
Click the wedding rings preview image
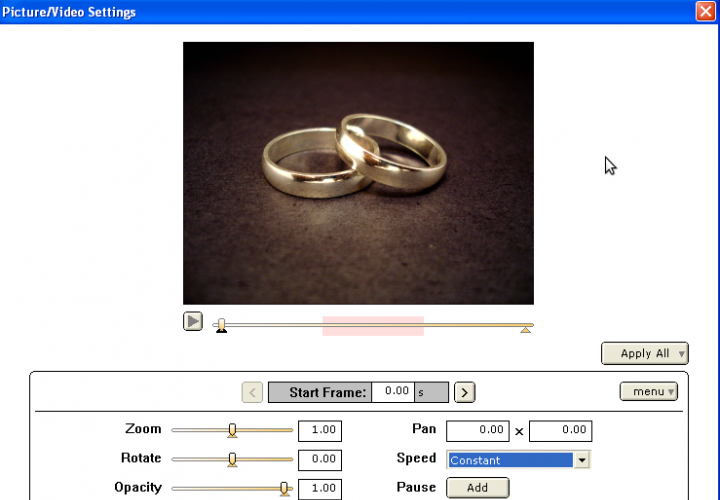(358, 173)
